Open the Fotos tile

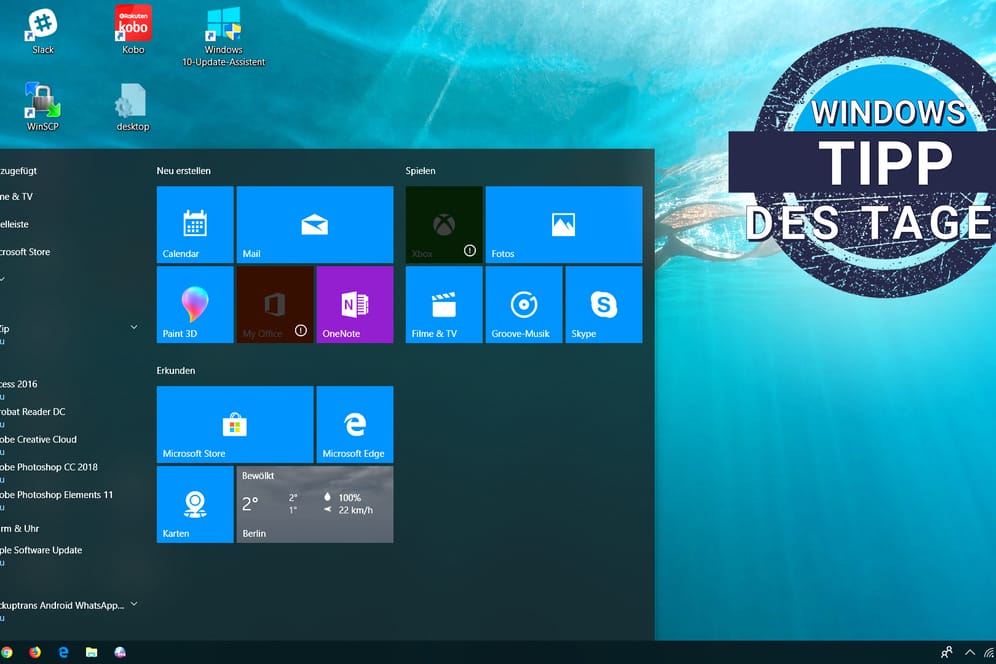[564, 224]
